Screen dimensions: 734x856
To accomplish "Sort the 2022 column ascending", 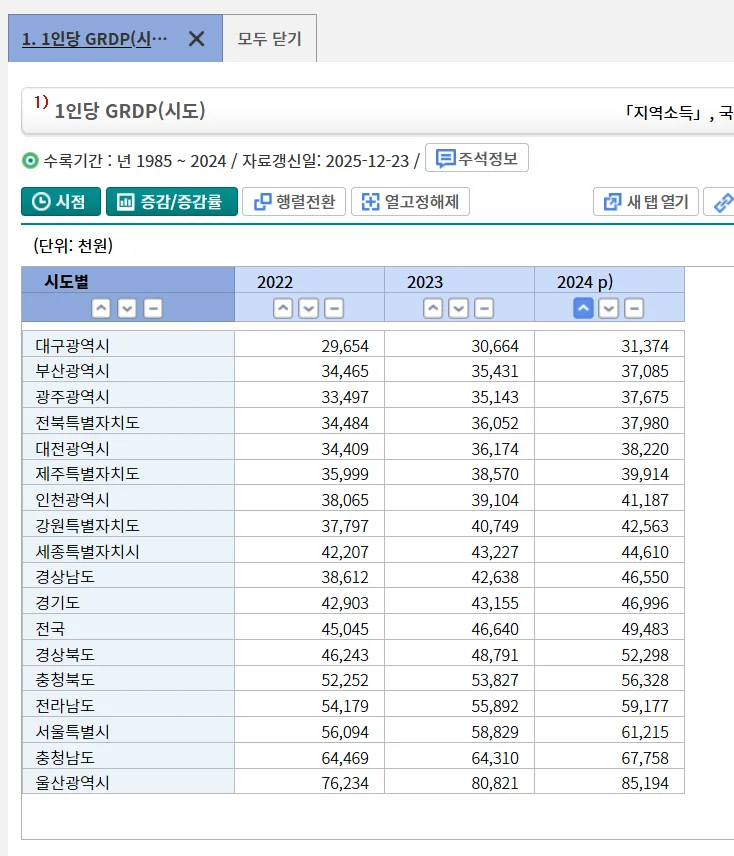I will [x=283, y=308].
